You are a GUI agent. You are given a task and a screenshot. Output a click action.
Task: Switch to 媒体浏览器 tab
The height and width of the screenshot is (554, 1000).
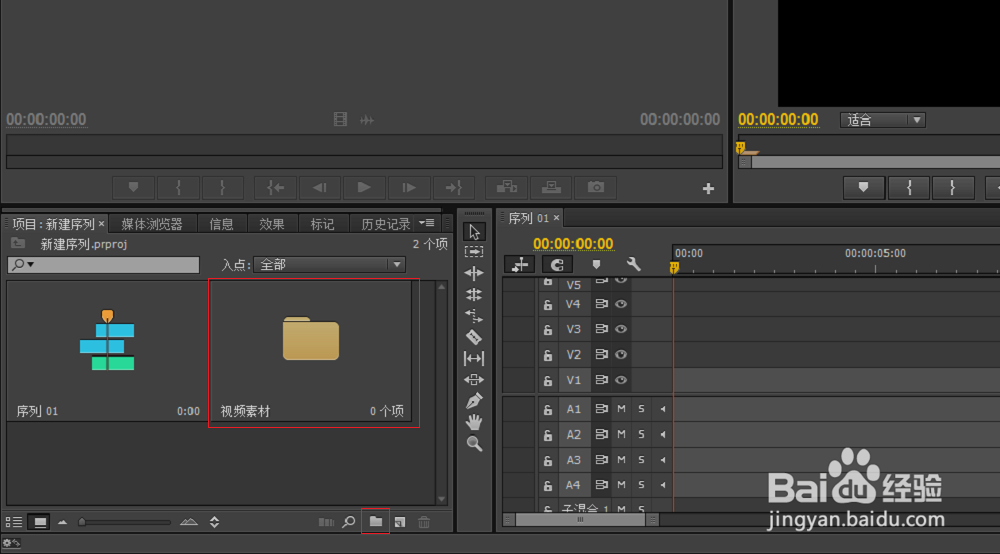pos(152,224)
